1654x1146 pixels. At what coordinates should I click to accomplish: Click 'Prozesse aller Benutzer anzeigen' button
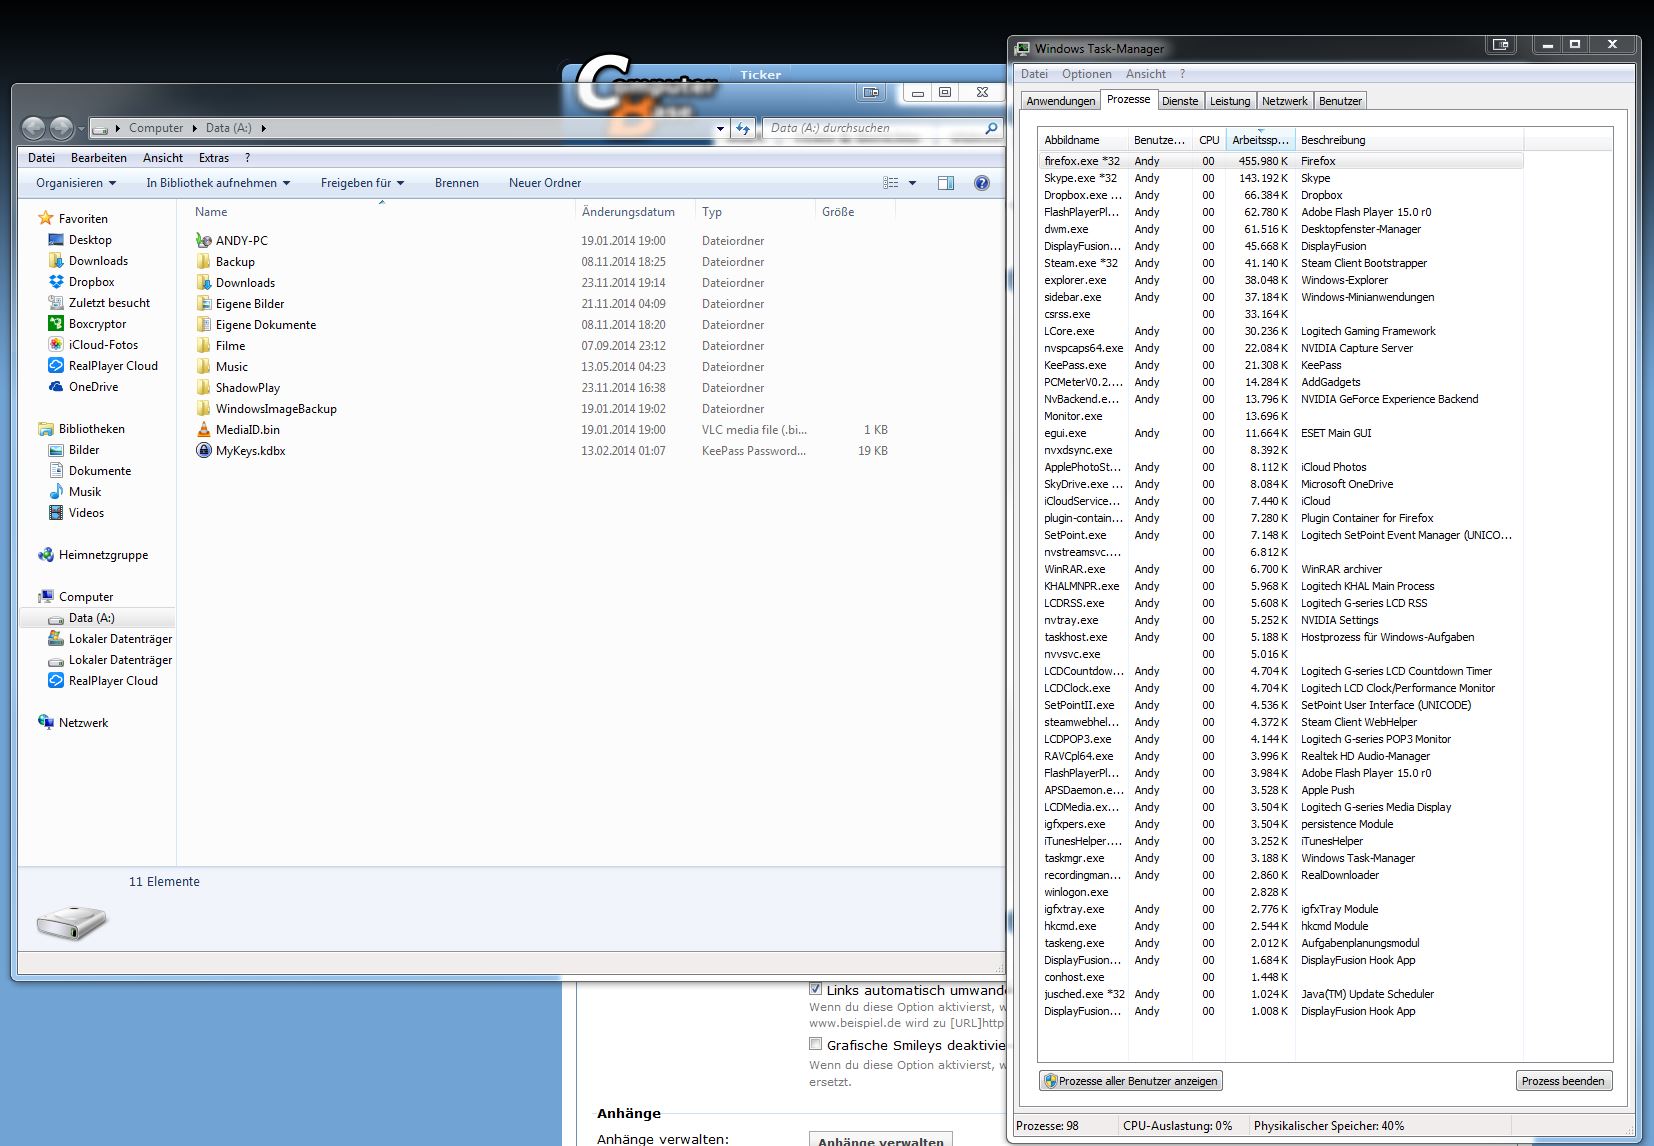point(1131,1081)
